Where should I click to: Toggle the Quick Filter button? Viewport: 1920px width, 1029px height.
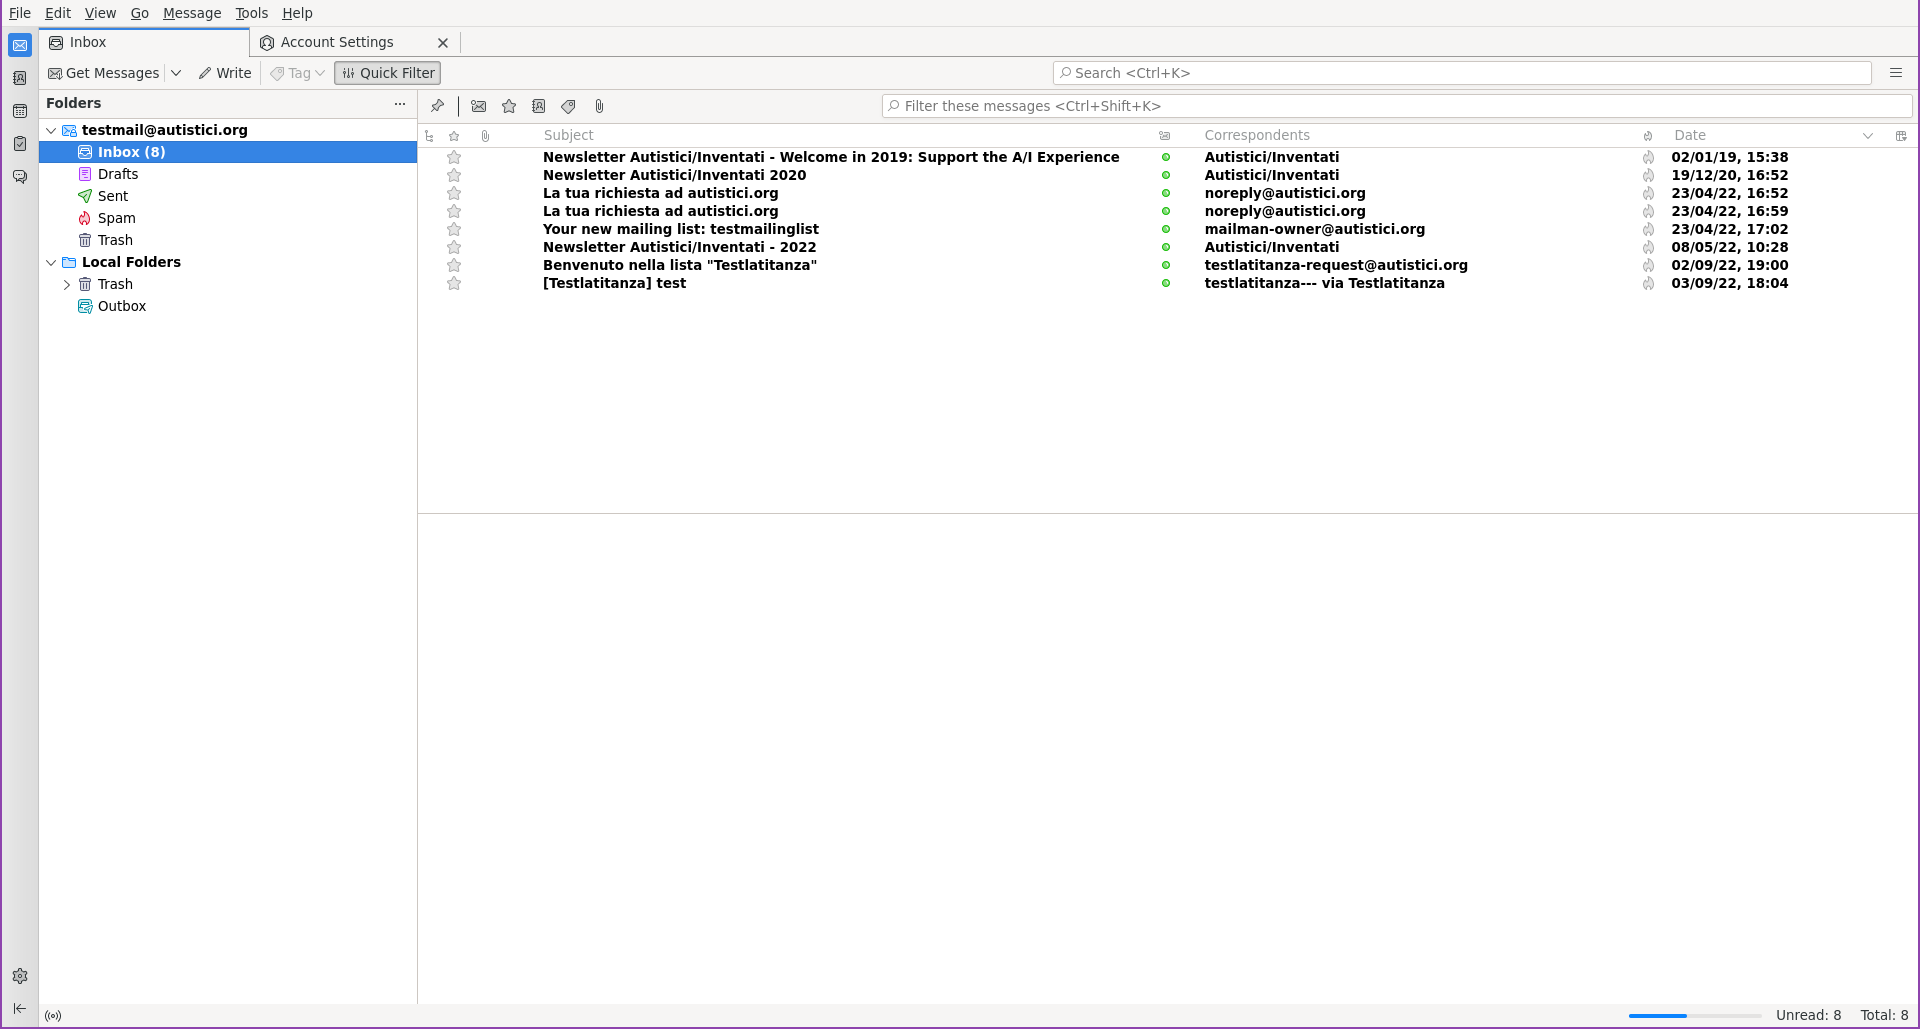[387, 73]
